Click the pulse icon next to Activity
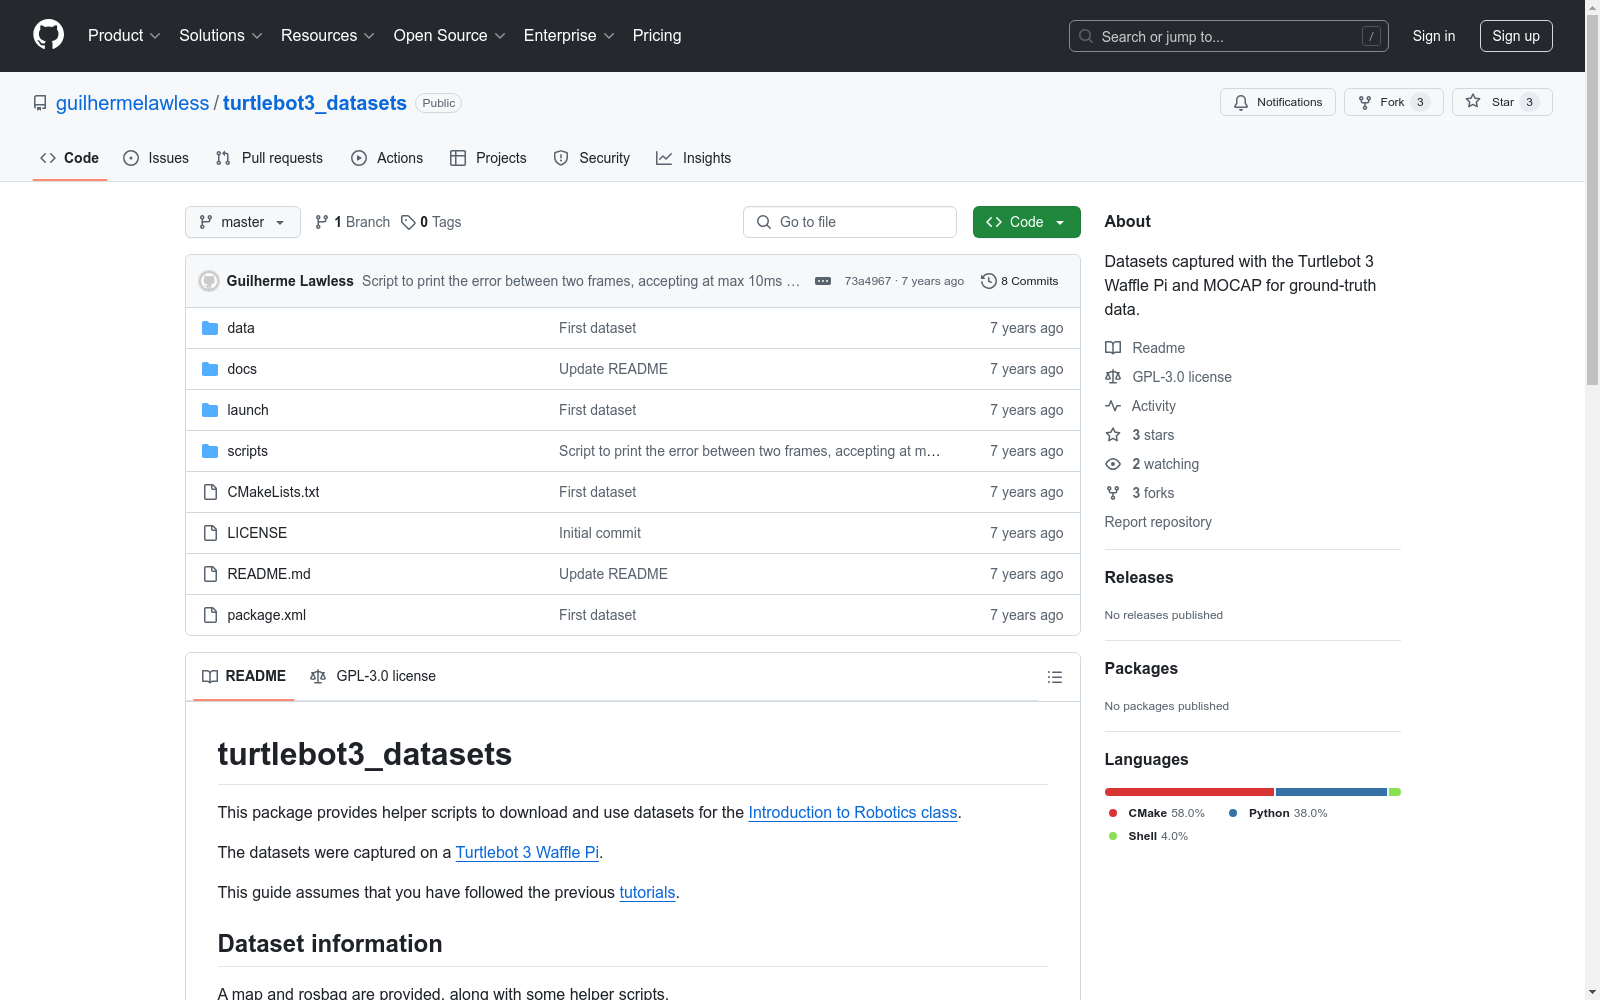Image resolution: width=1600 pixels, height=1000 pixels. [1113, 406]
